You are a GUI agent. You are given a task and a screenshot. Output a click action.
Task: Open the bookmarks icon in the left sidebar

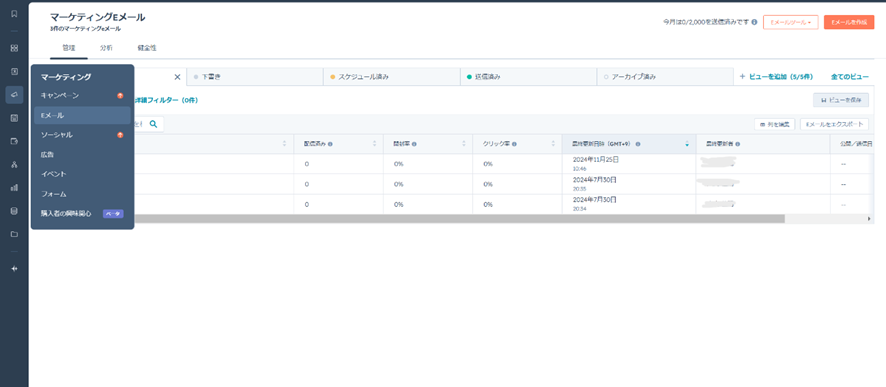(14, 14)
